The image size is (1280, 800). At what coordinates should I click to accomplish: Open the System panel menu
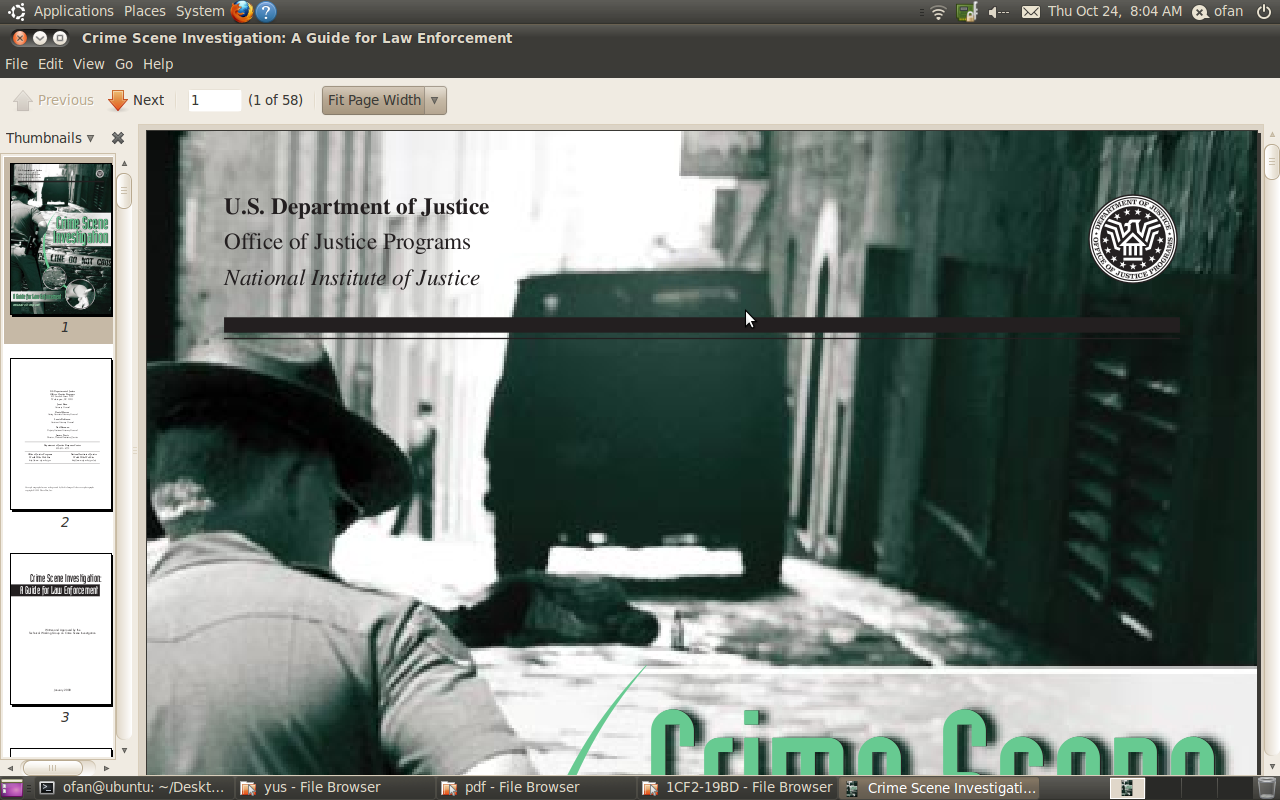tap(200, 12)
